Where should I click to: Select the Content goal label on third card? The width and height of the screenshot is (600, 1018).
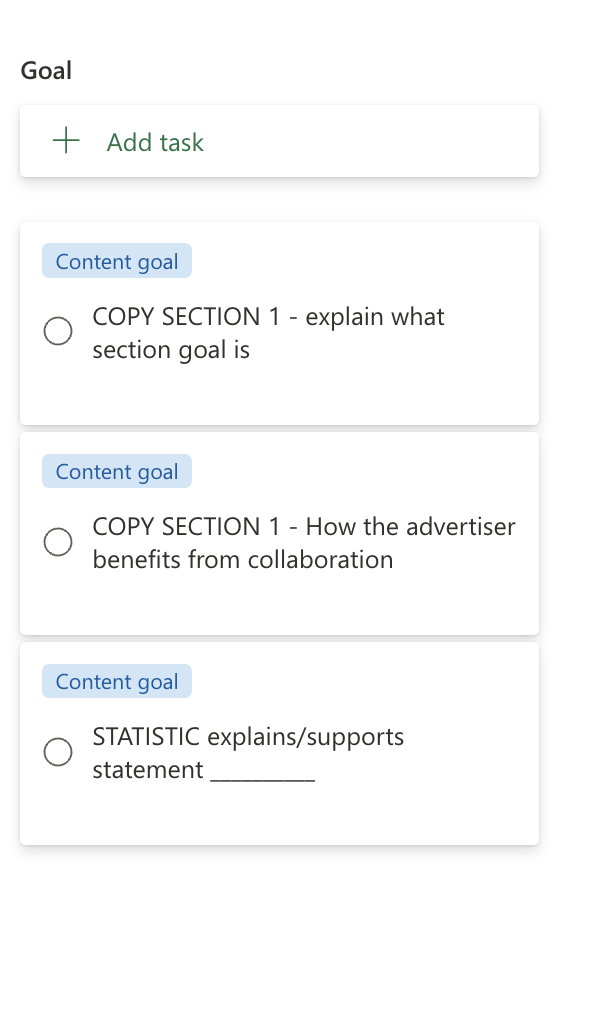pyautogui.click(x=117, y=682)
